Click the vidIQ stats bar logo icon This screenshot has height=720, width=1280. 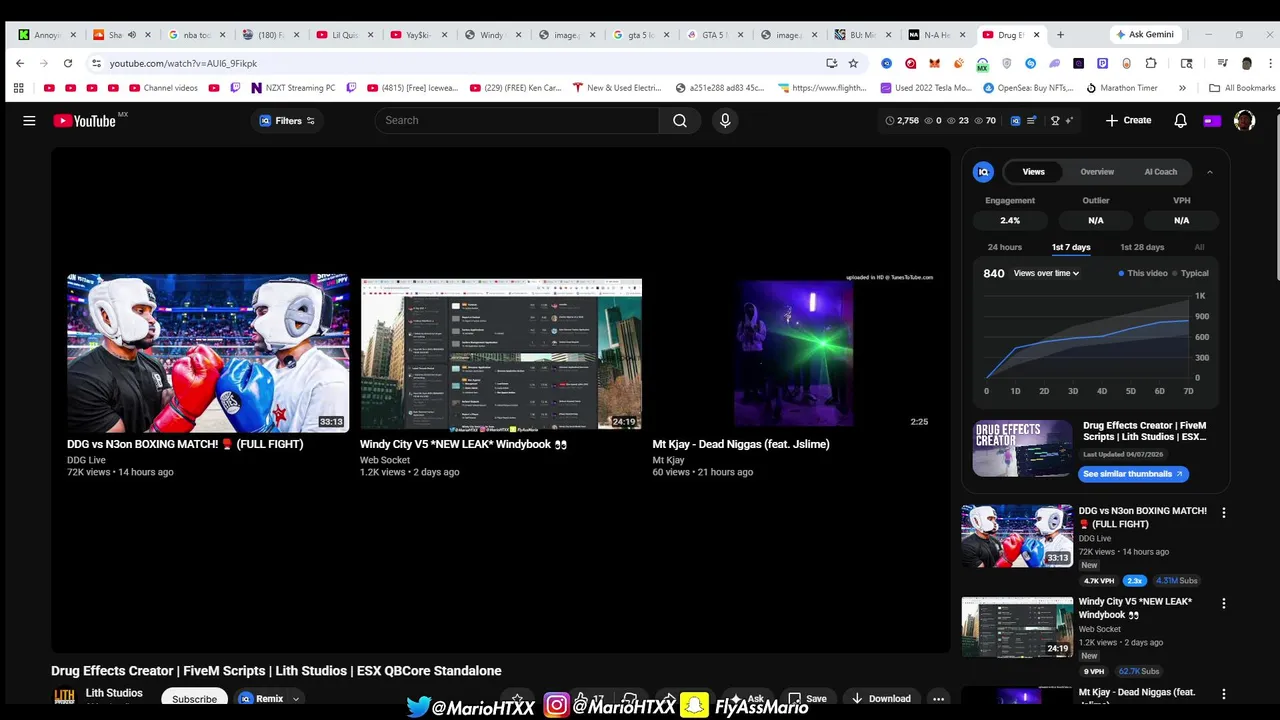tap(1015, 120)
